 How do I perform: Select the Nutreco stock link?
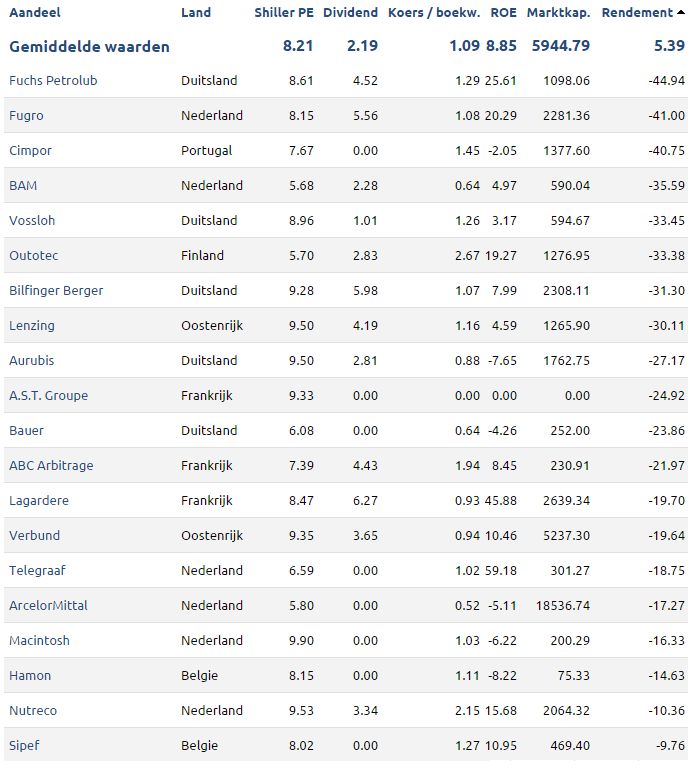click(x=33, y=711)
